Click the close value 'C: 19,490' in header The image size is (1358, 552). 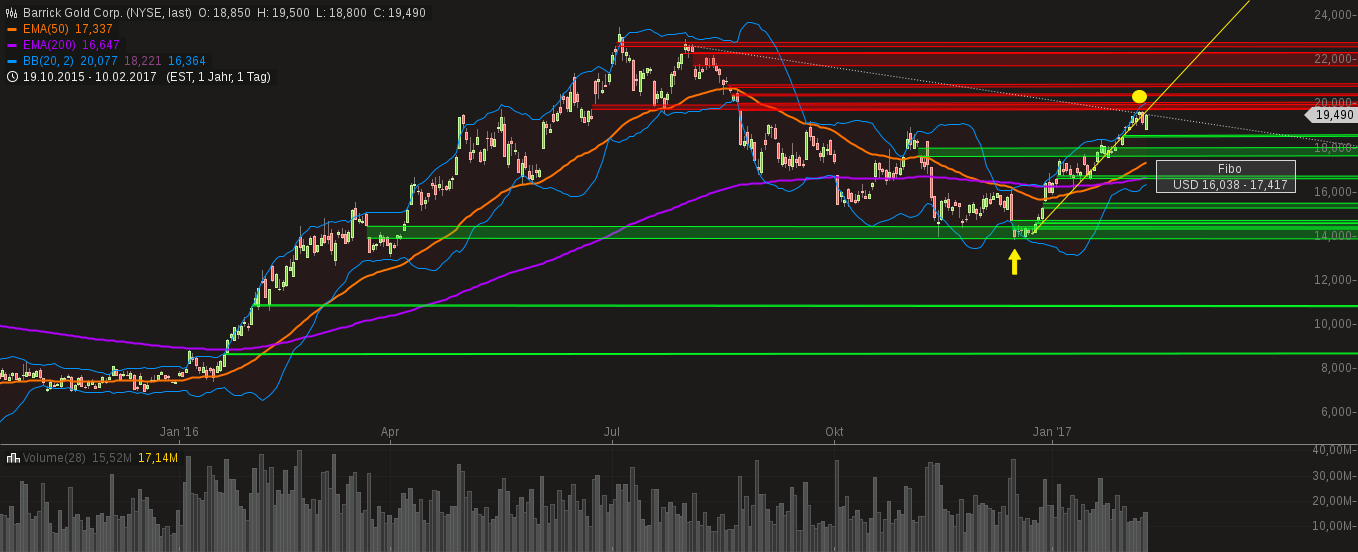(x=400, y=13)
